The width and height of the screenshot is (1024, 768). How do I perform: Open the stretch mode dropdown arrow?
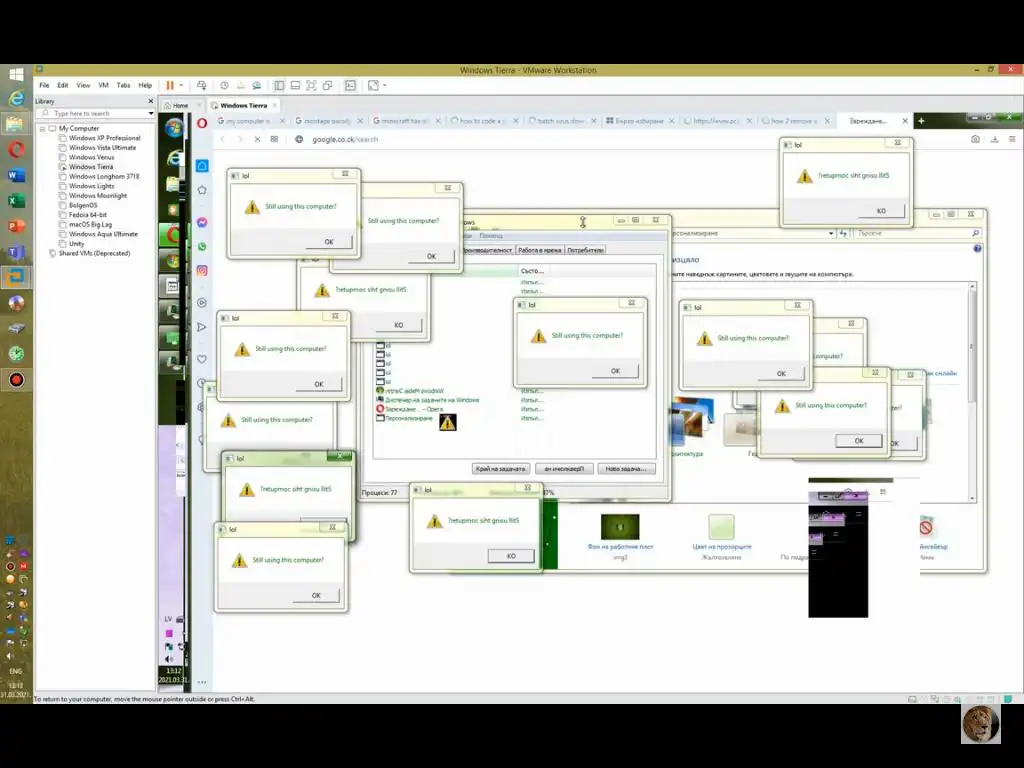coord(385,85)
